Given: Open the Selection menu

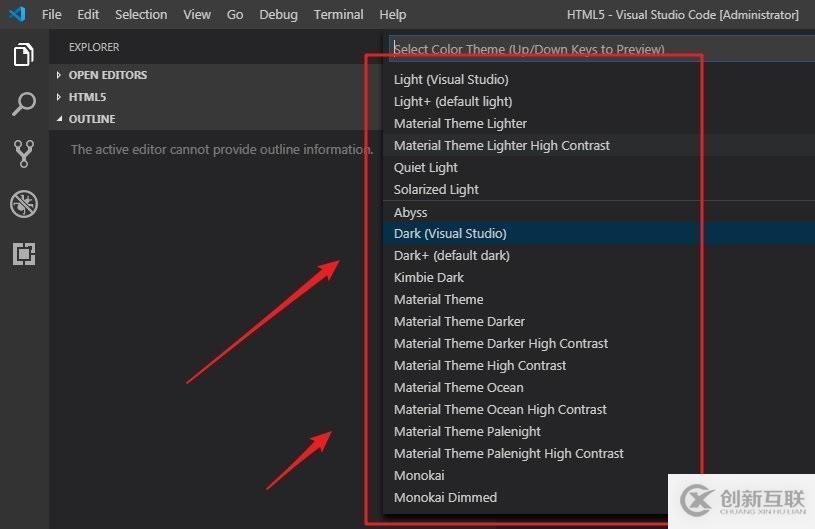Looking at the screenshot, I should [141, 15].
